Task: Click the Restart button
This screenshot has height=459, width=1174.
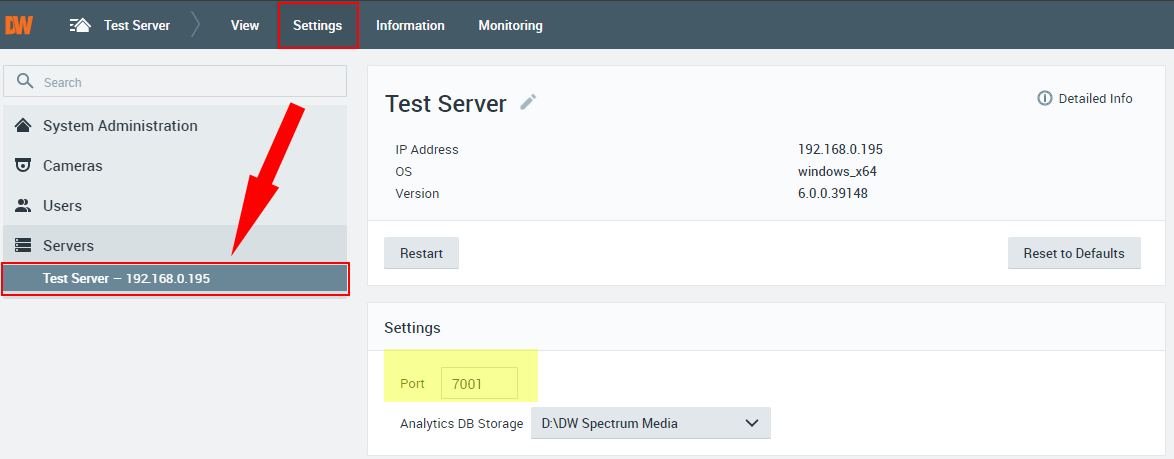Action: point(422,253)
